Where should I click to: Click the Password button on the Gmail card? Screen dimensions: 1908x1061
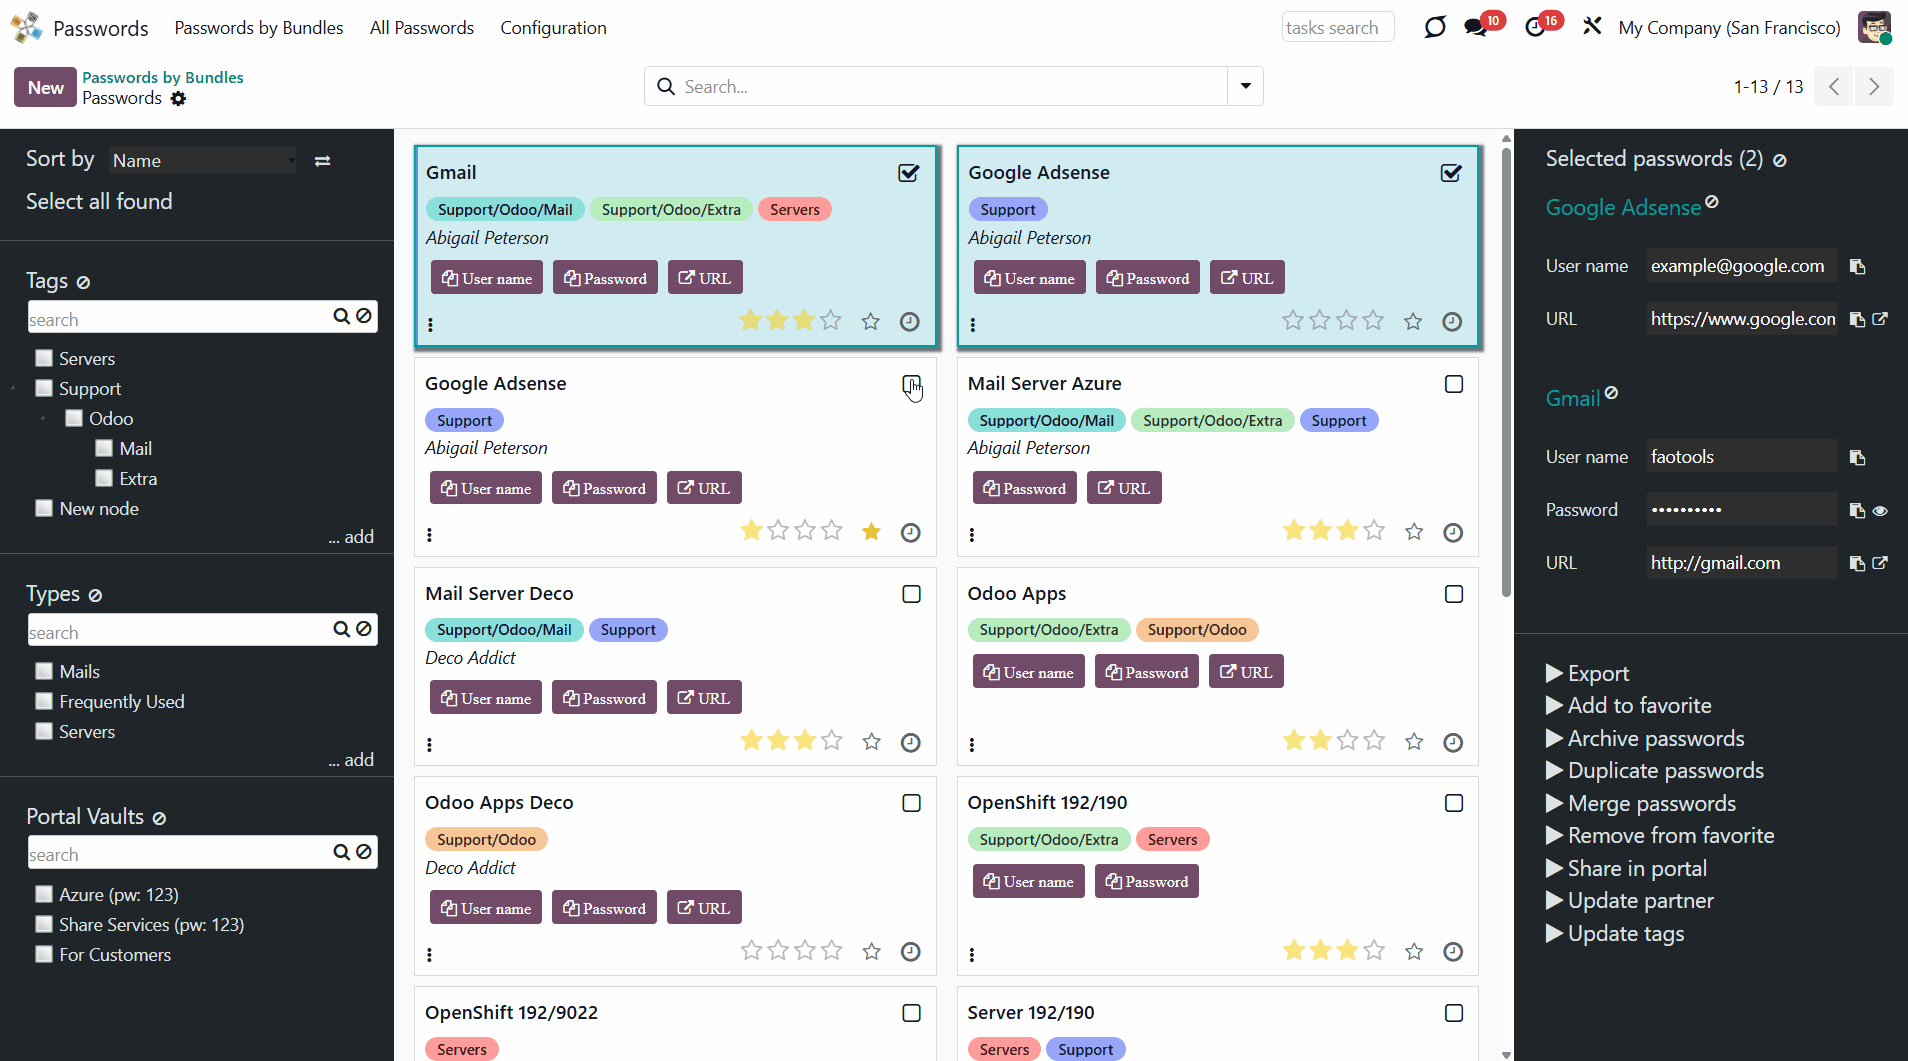605,278
